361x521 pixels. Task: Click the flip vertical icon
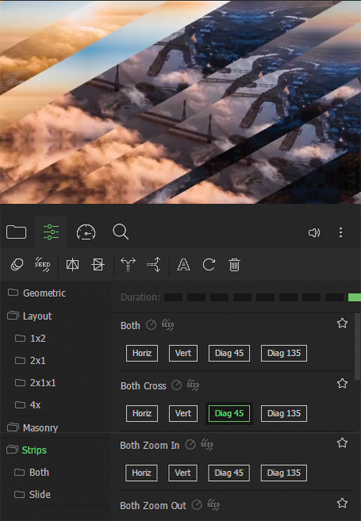tap(98, 265)
